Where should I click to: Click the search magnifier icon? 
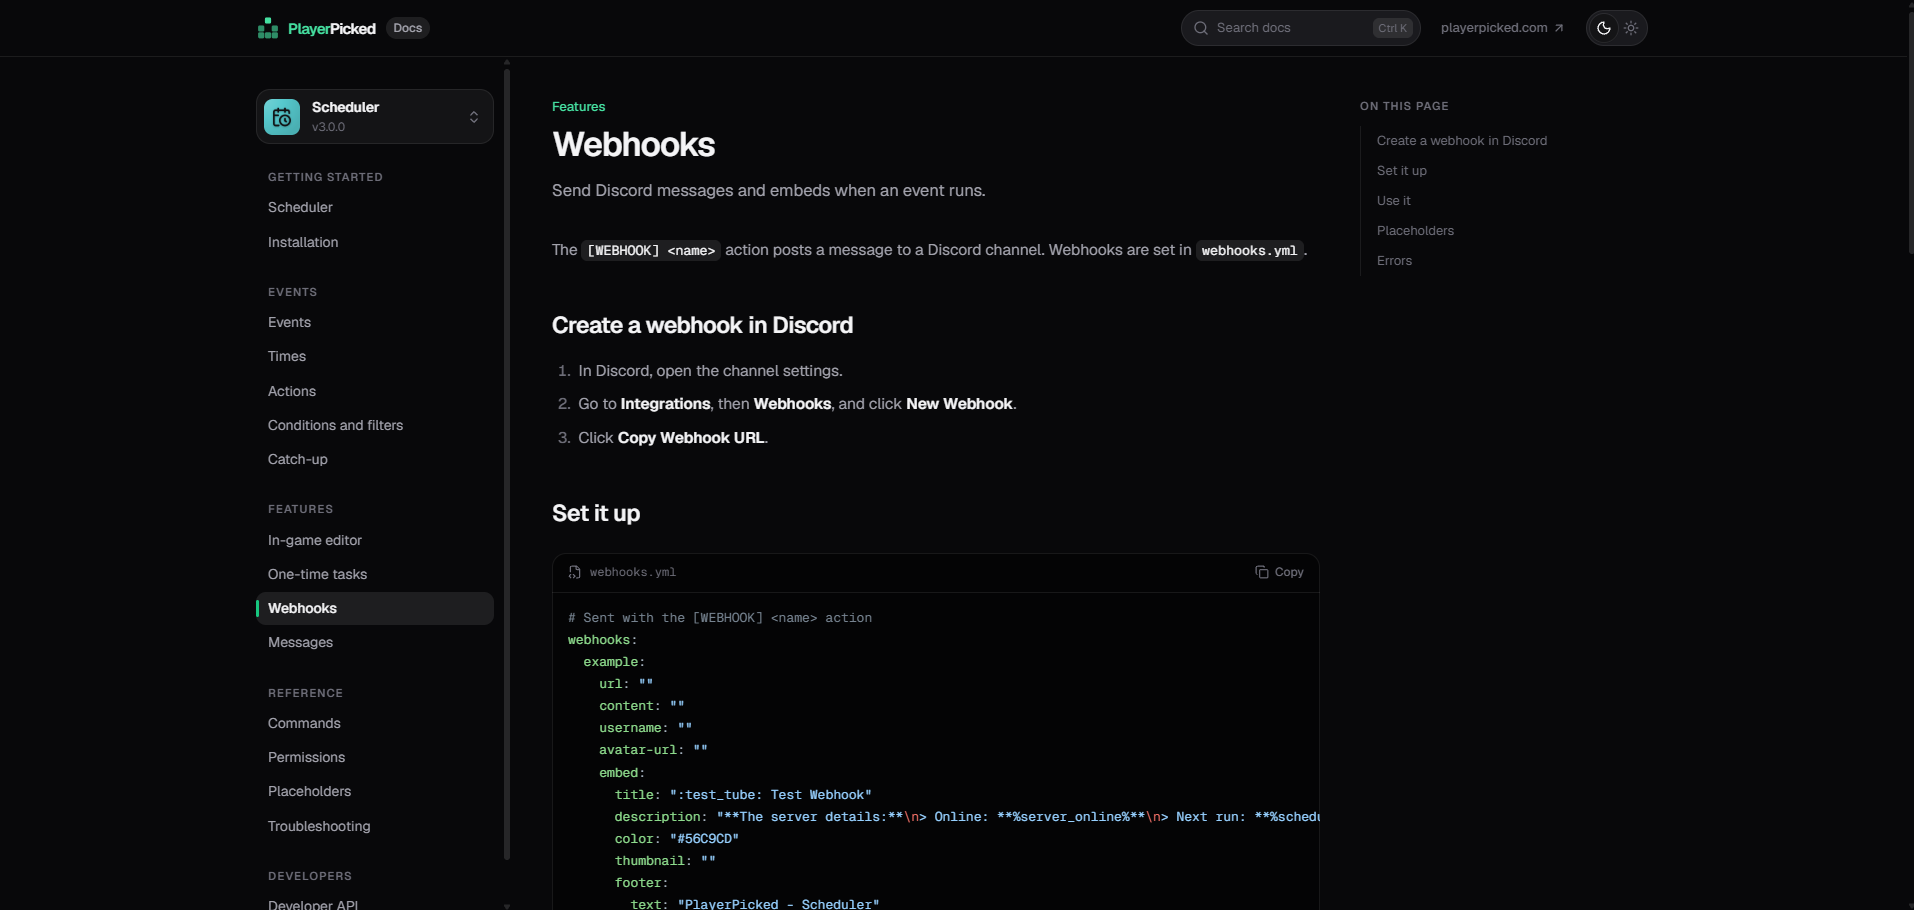(x=1201, y=28)
